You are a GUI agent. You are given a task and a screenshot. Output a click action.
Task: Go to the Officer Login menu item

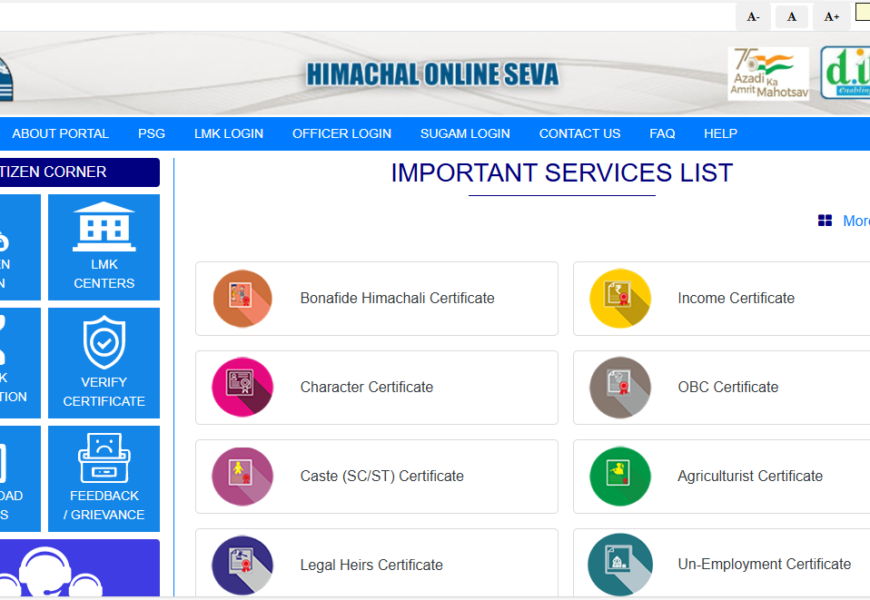[341, 133]
